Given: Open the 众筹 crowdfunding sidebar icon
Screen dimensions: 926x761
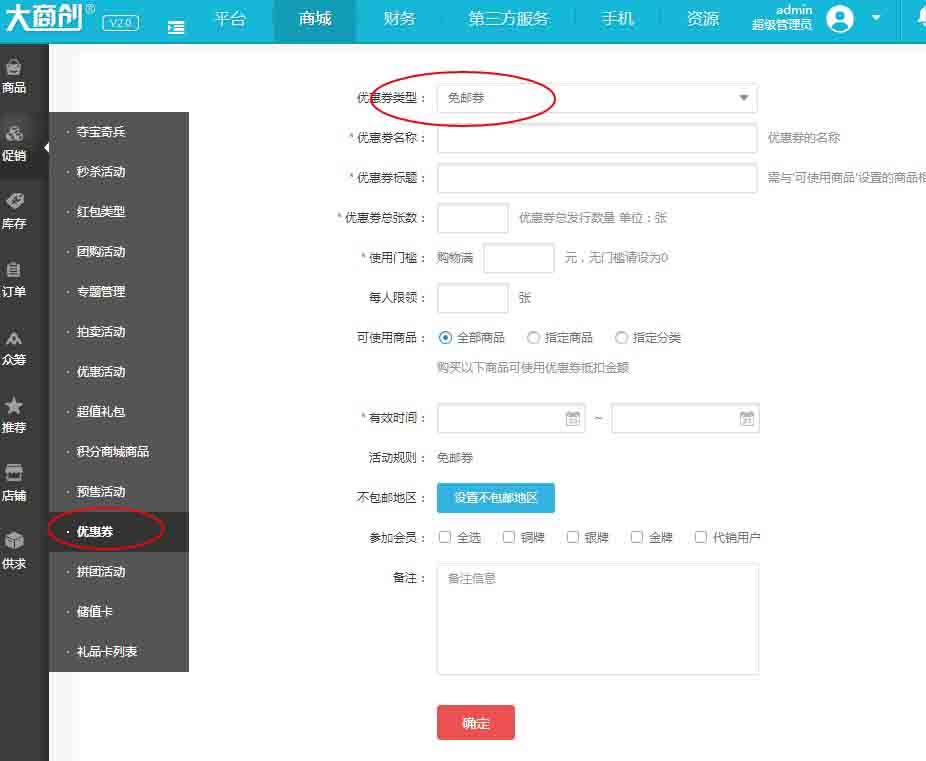Looking at the screenshot, I should pos(14,339).
